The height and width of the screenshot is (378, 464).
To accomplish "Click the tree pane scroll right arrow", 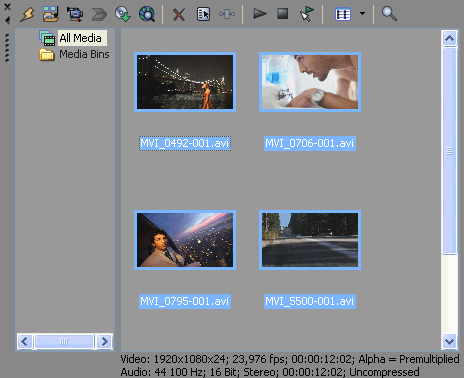I will point(104,341).
